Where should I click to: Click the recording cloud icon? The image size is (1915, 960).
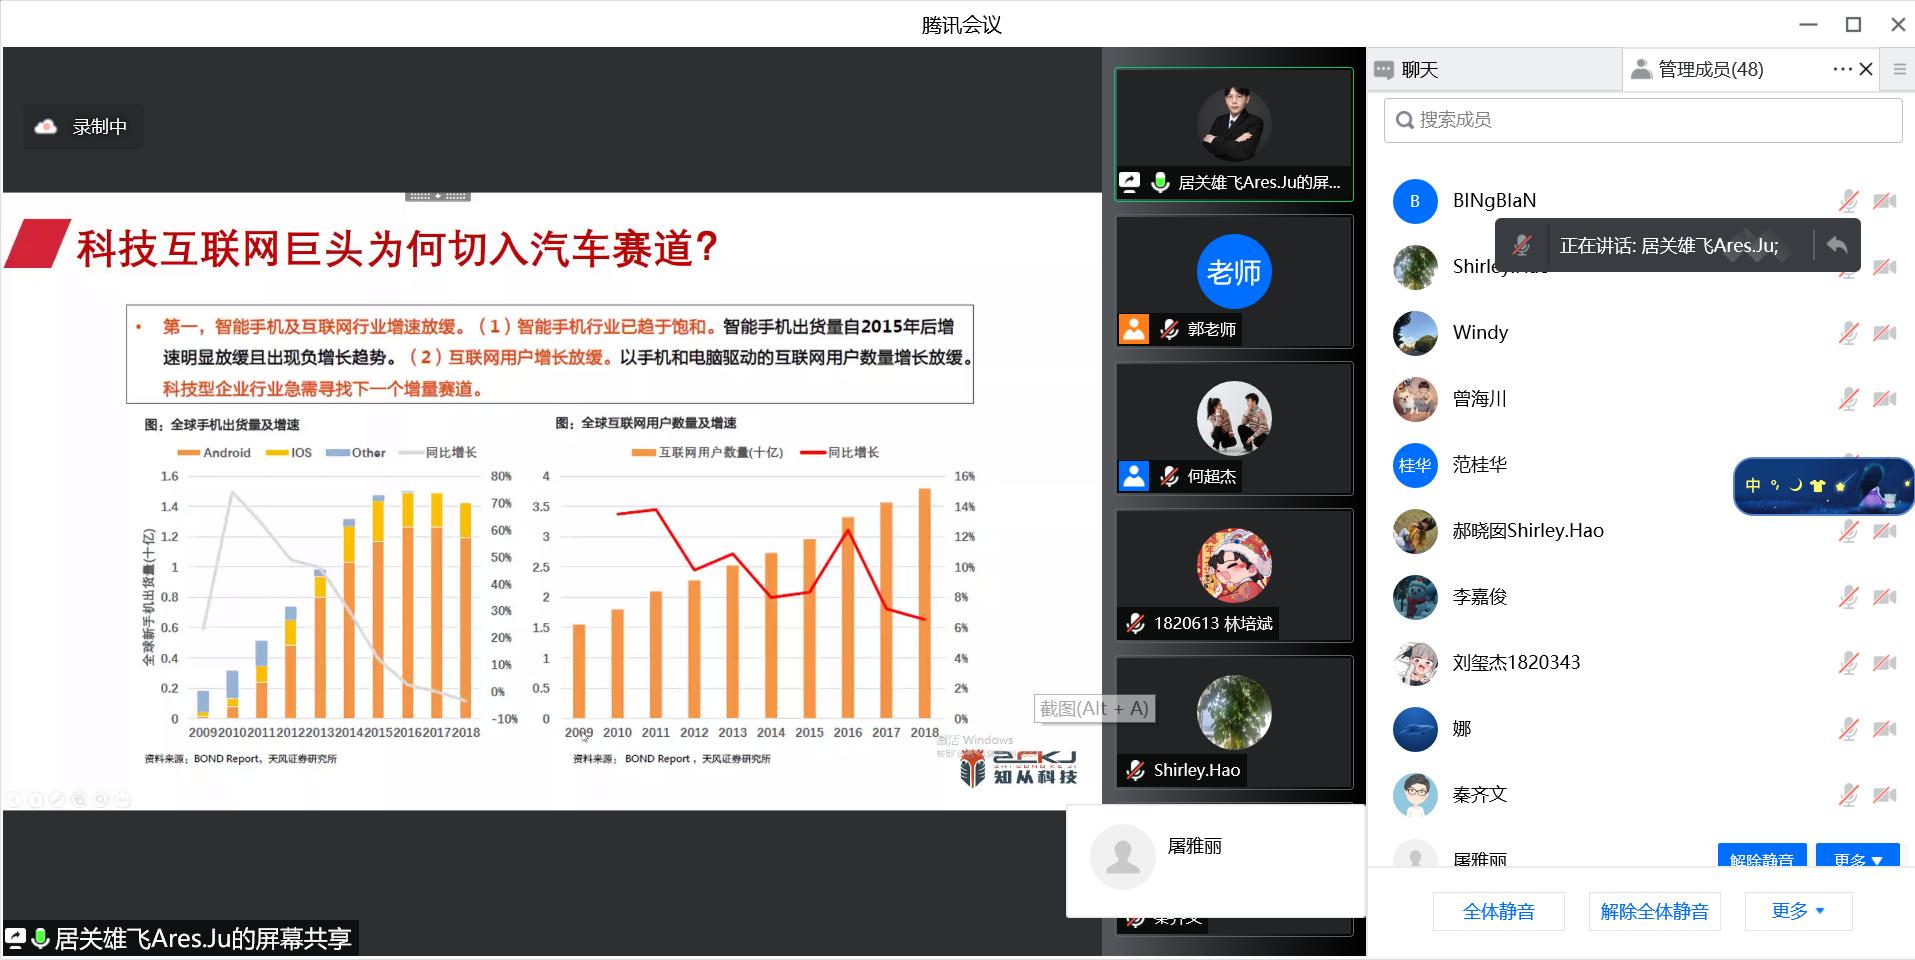[46, 127]
